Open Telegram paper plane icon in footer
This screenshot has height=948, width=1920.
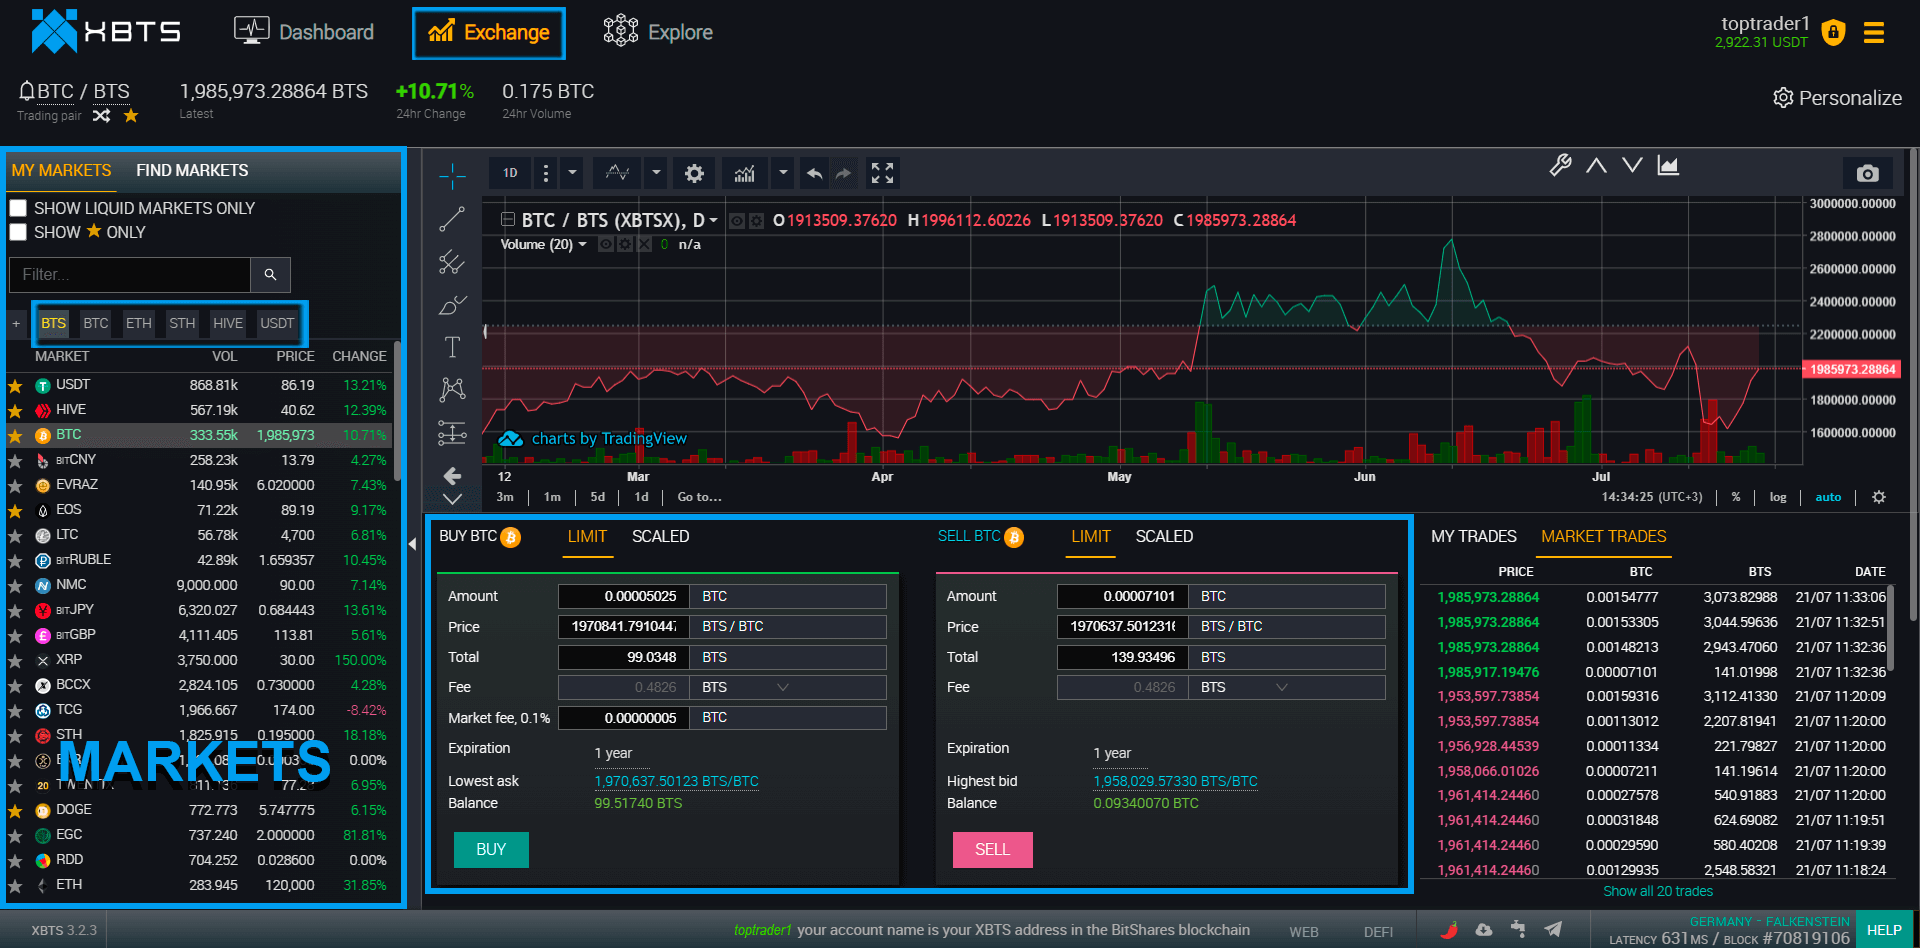pyautogui.click(x=1552, y=929)
